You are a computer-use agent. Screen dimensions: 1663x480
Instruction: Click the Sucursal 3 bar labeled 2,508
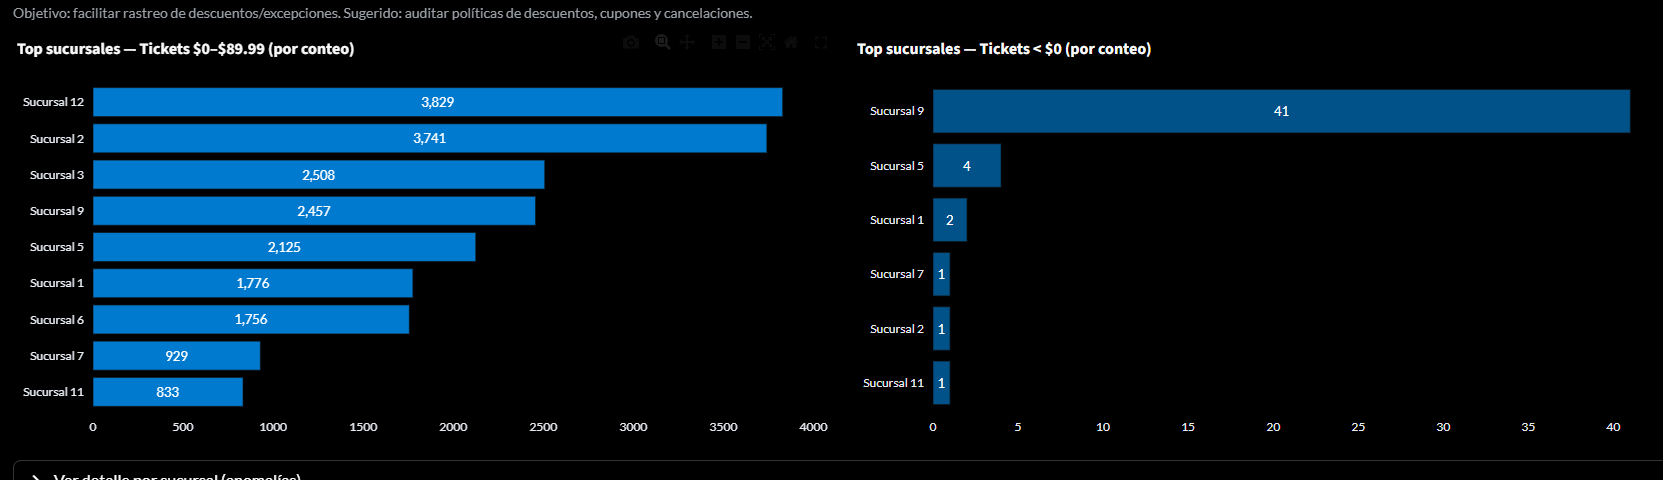click(318, 175)
